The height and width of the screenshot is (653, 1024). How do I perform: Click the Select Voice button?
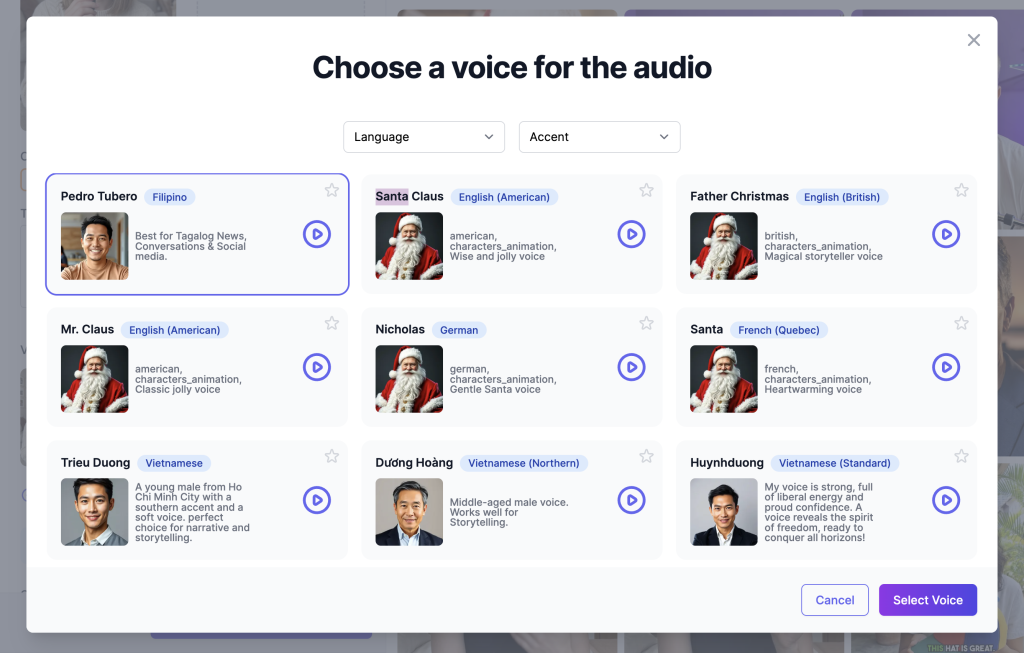point(927,600)
